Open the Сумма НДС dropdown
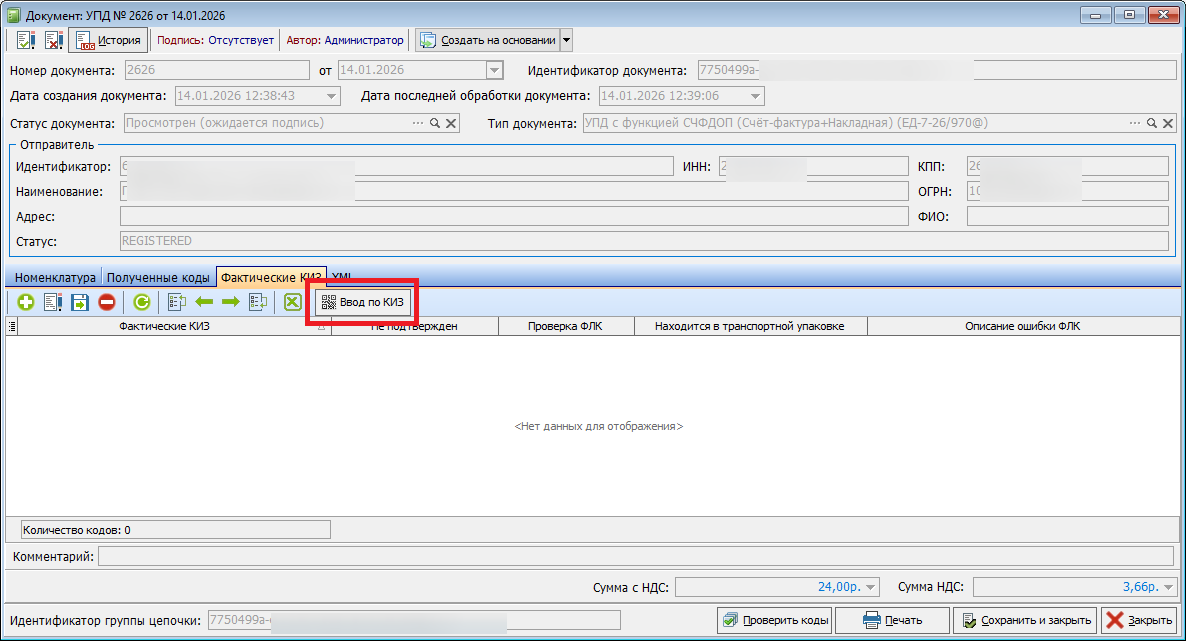Screen dimensions: 1186x641 coord(1164,587)
